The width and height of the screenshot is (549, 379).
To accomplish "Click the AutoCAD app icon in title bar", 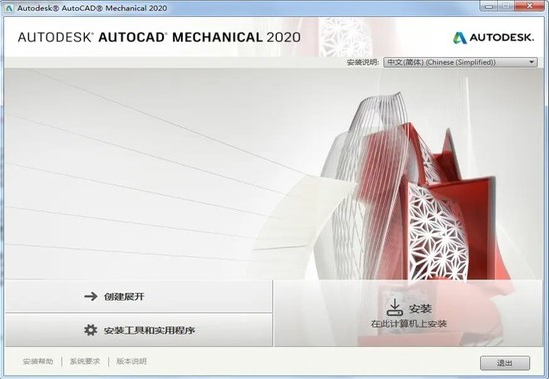I will click(9, 8).
